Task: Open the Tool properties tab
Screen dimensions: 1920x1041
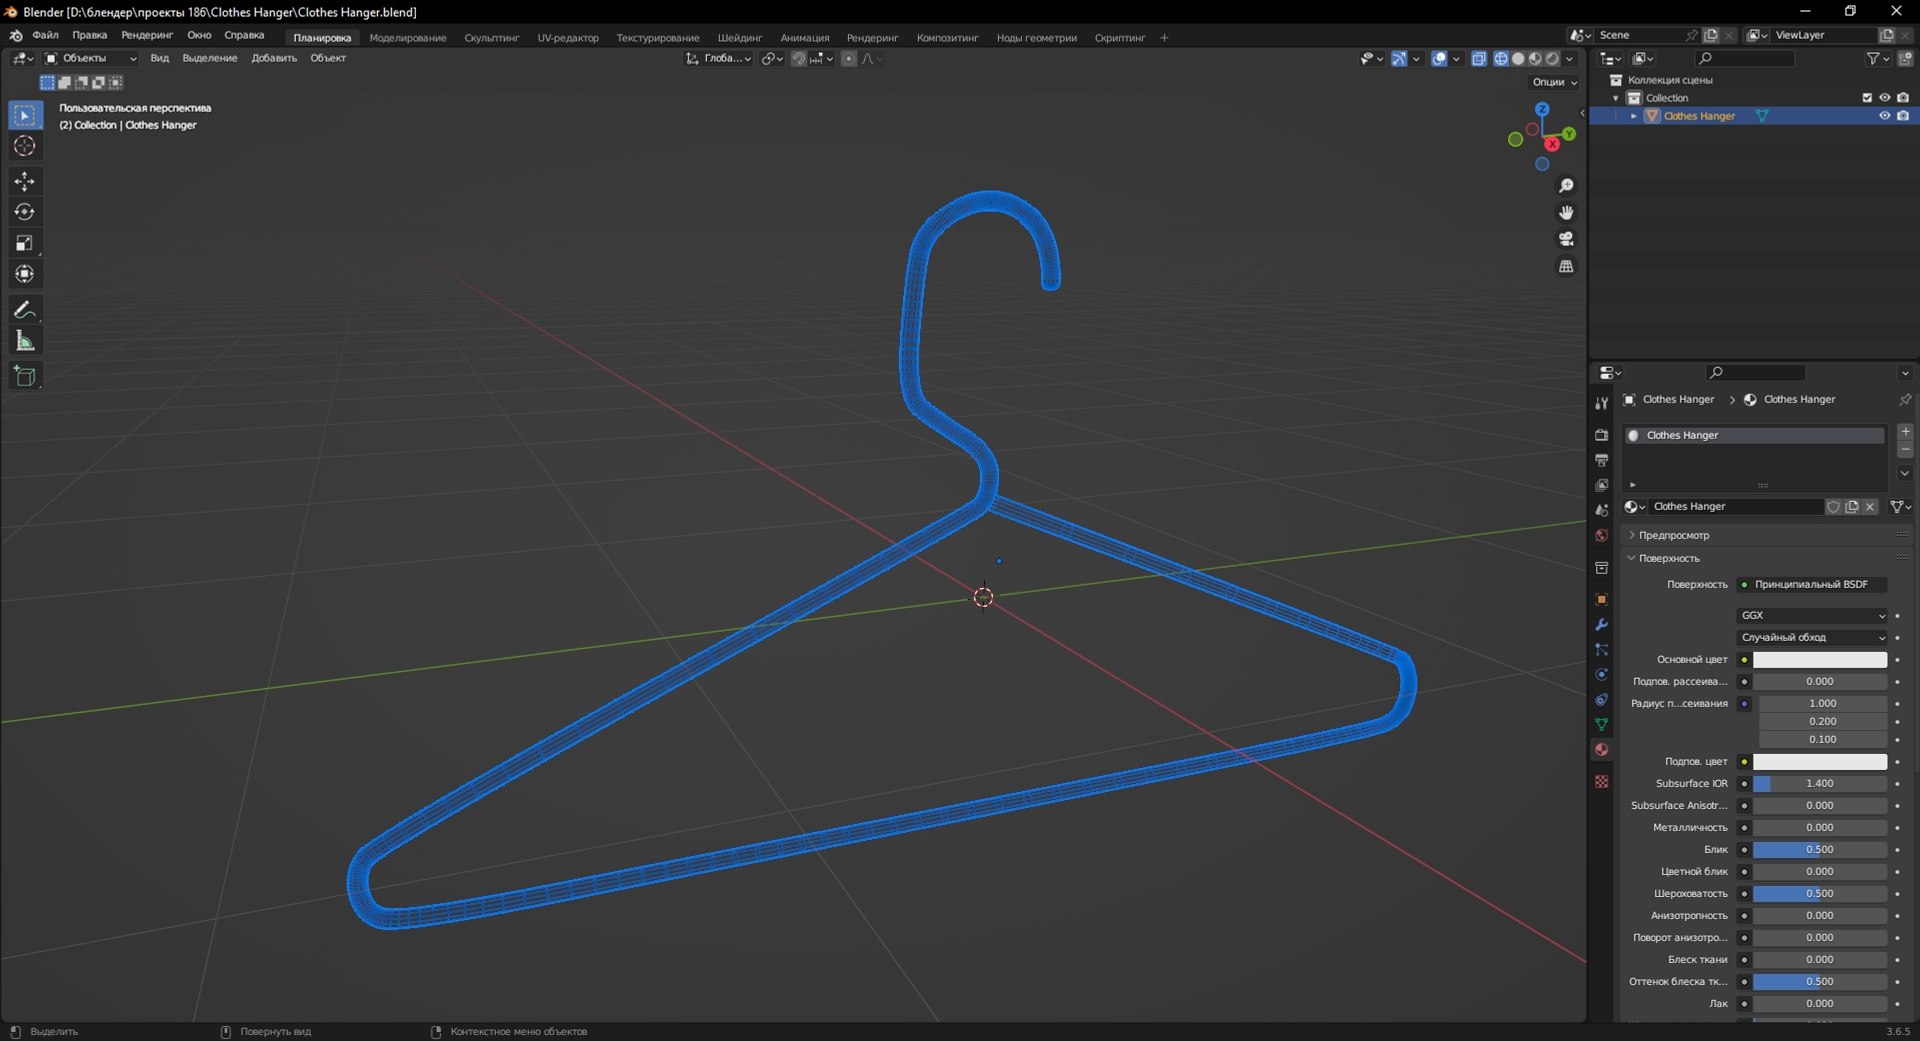Action: tap(1601, 403)
